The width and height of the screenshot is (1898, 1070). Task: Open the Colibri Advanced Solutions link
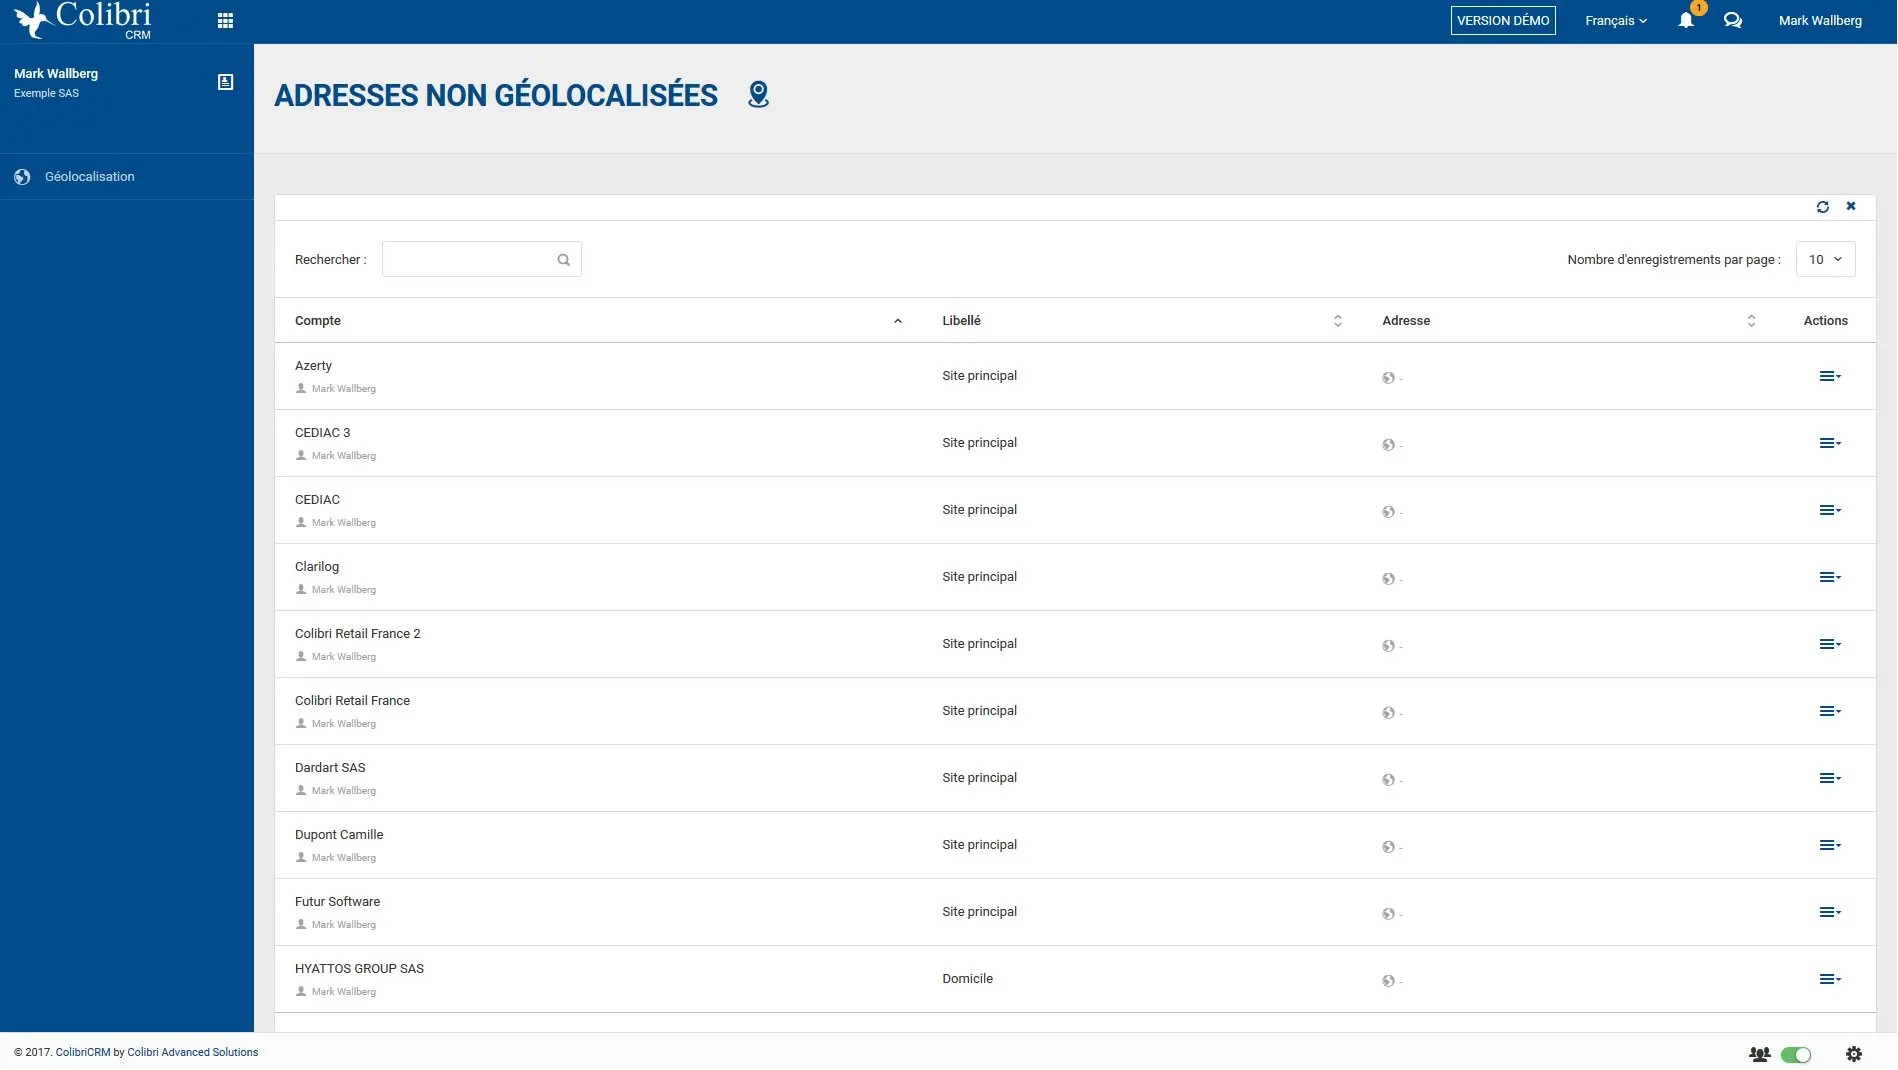pyautogui.click(x=193, y=1052)
